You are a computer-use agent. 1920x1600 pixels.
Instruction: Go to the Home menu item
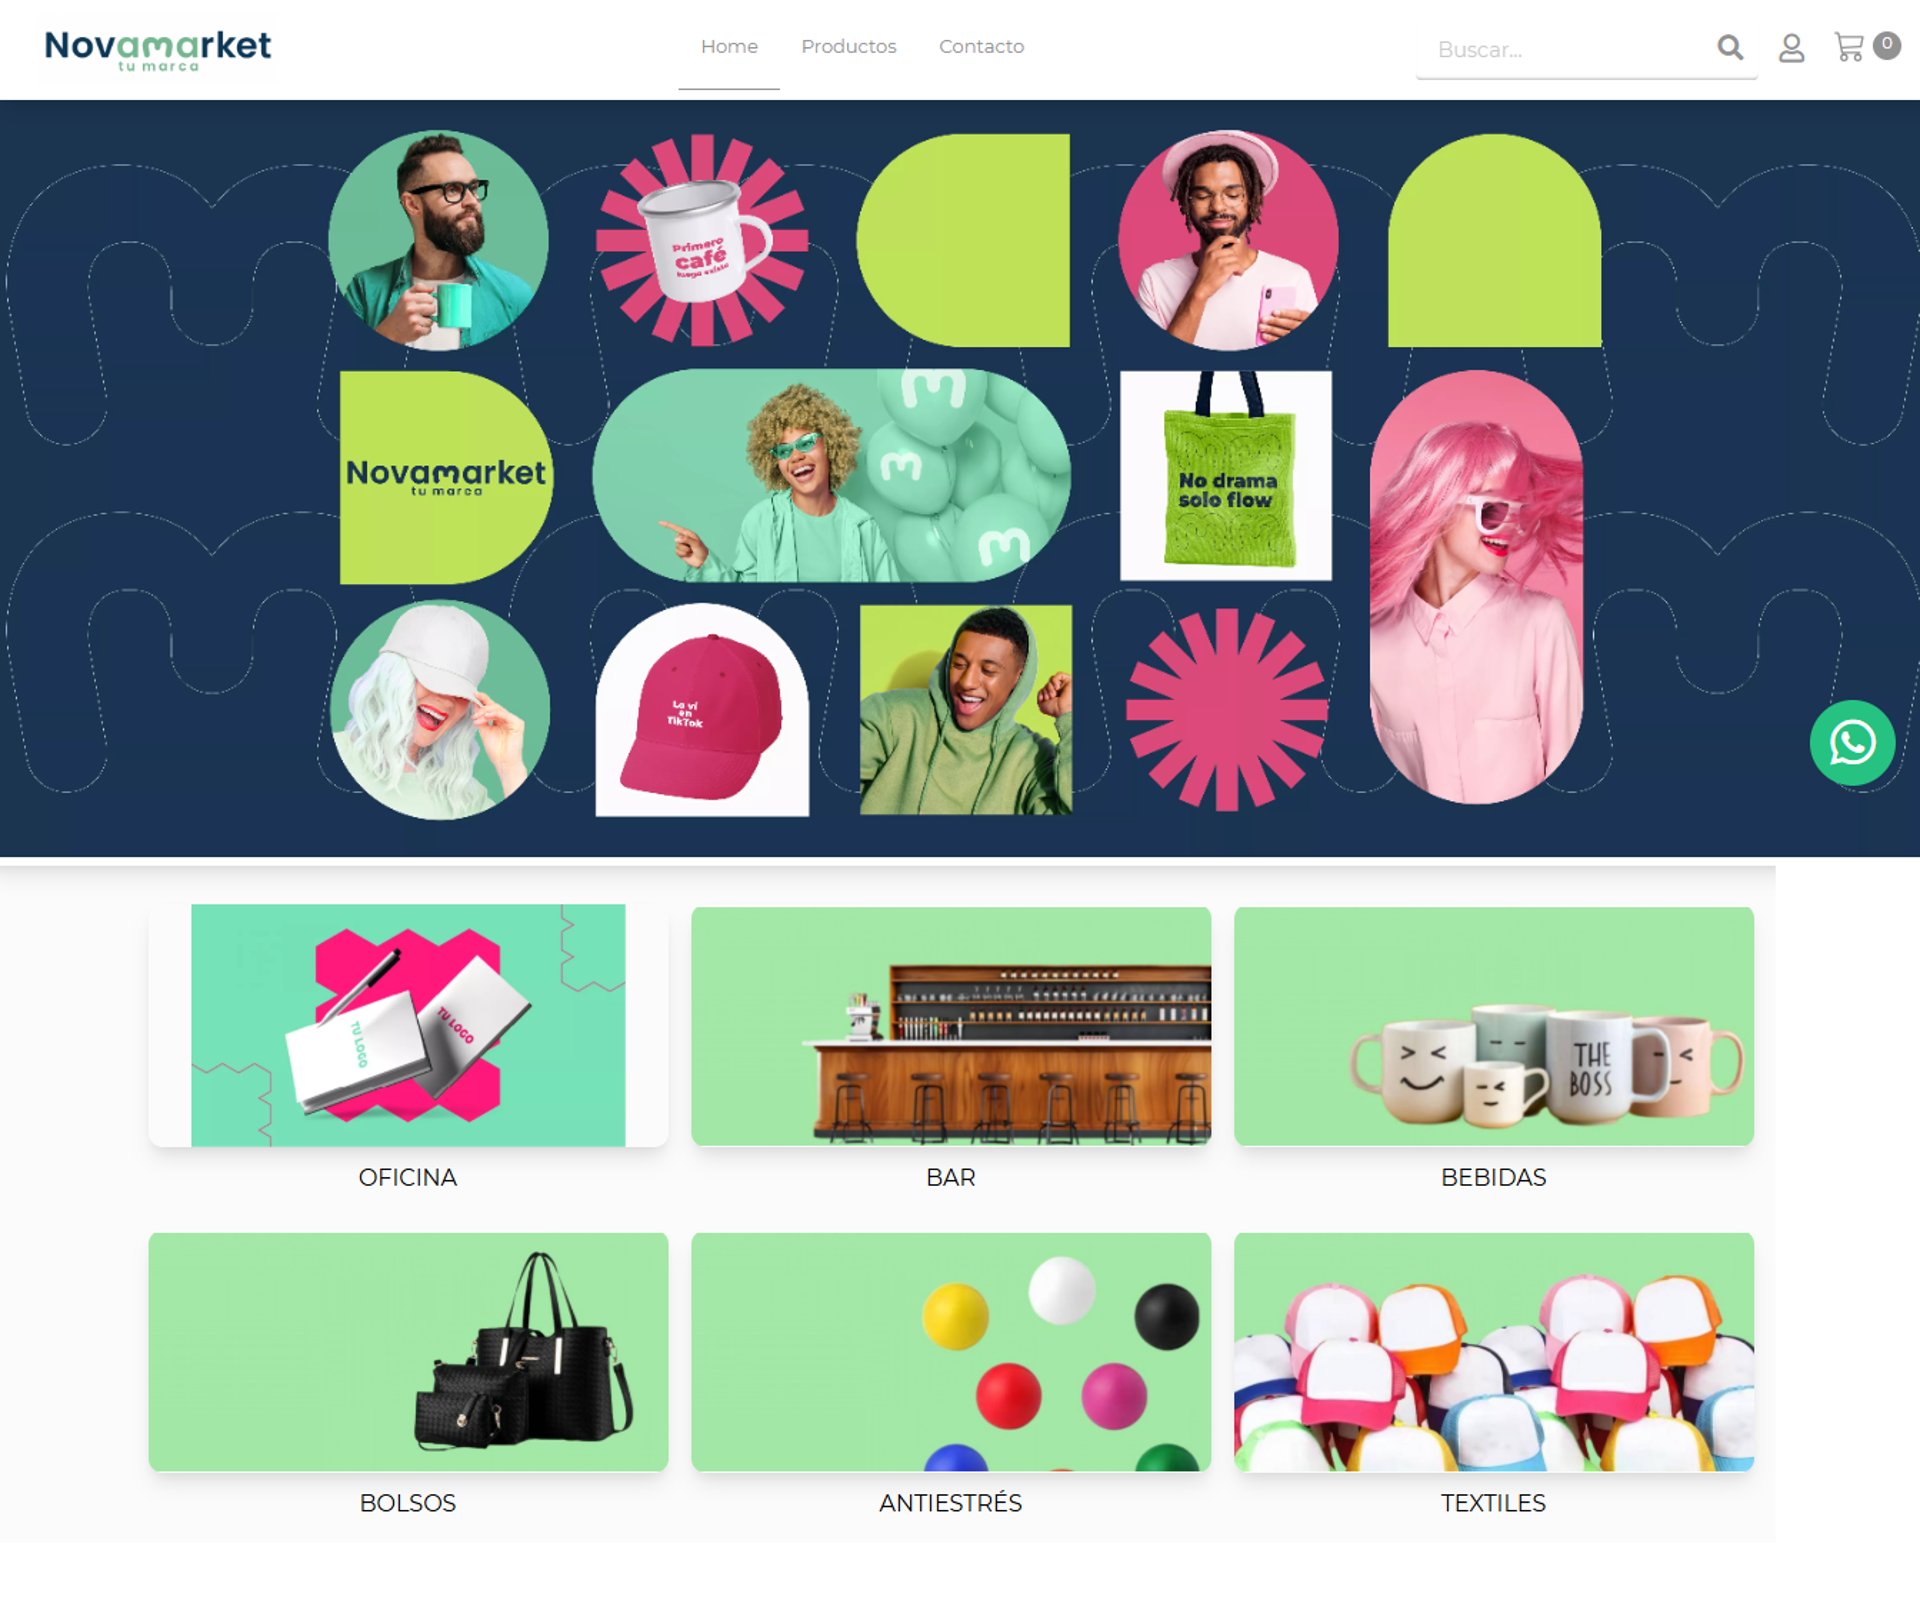click(729, 46)
